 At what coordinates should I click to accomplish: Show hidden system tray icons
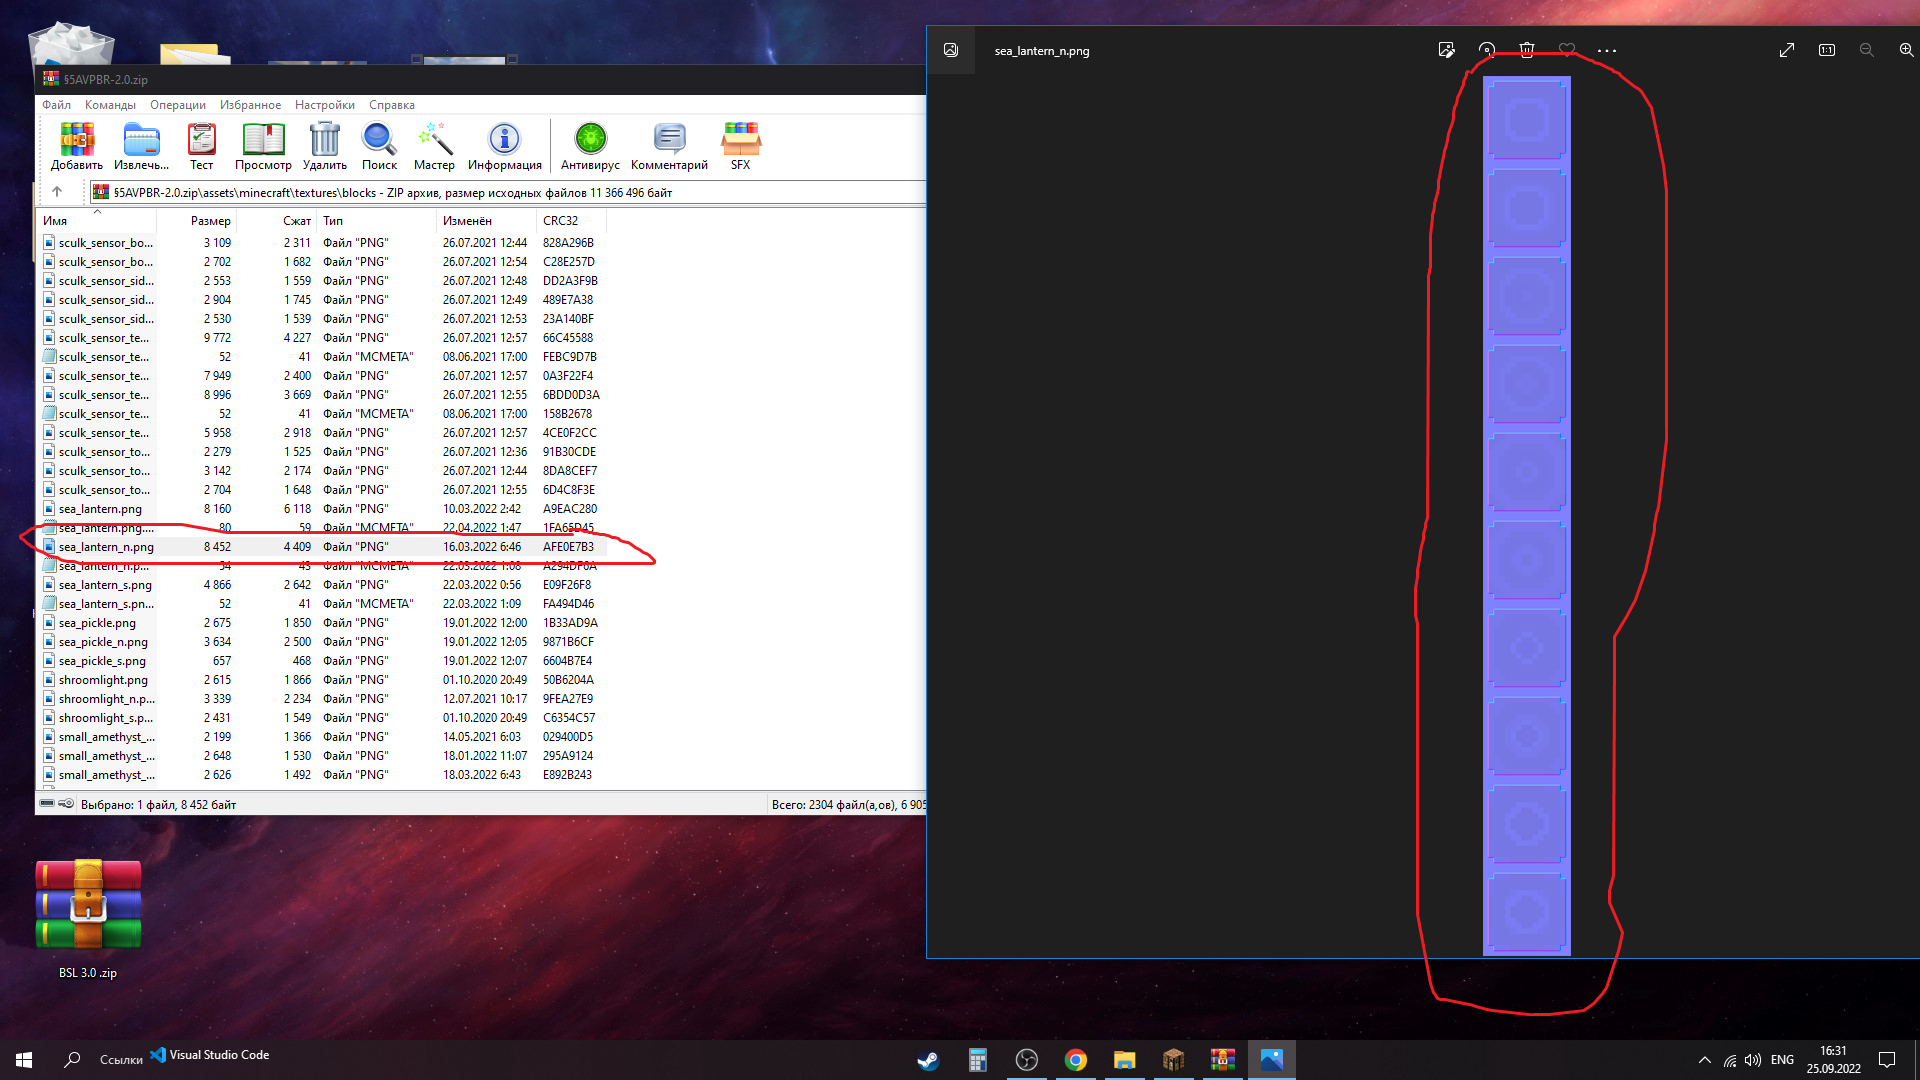click(1704, 1060)
